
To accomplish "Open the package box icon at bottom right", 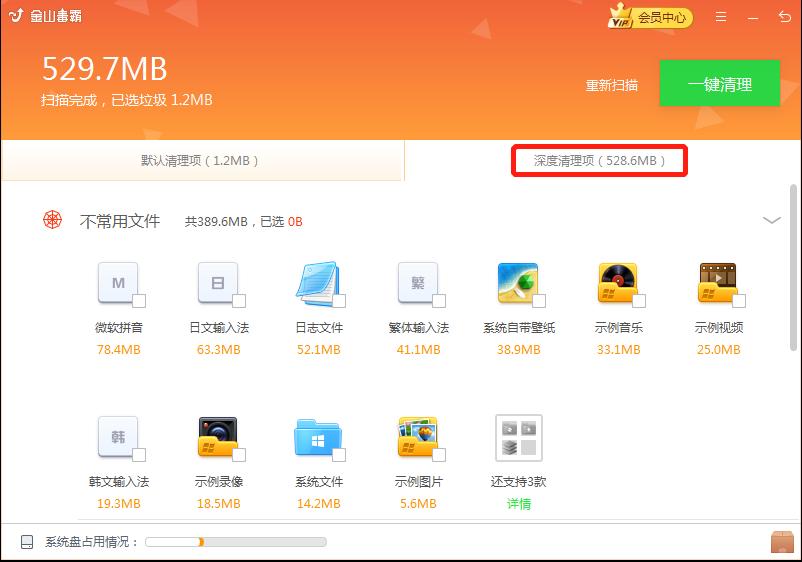I will 782,542.
